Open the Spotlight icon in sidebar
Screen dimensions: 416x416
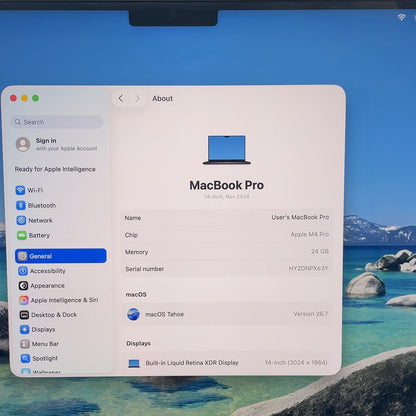(25, 358)
